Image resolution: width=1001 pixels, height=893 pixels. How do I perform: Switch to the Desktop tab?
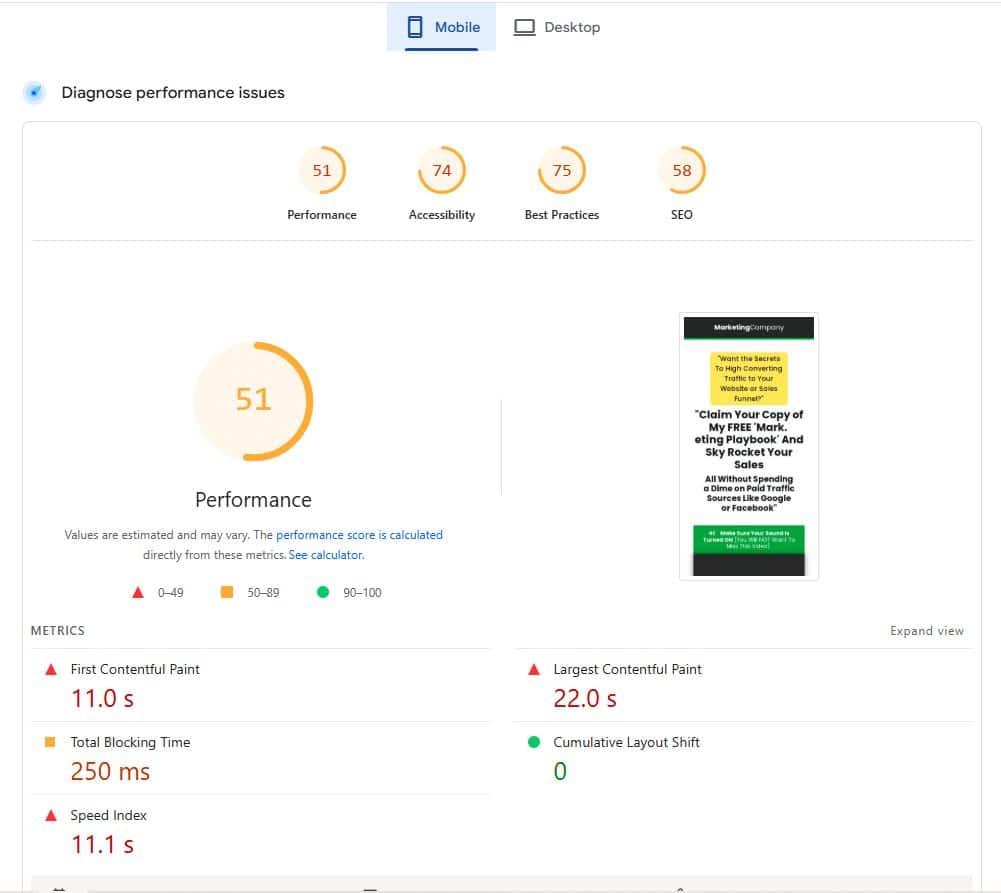[557, 27]
